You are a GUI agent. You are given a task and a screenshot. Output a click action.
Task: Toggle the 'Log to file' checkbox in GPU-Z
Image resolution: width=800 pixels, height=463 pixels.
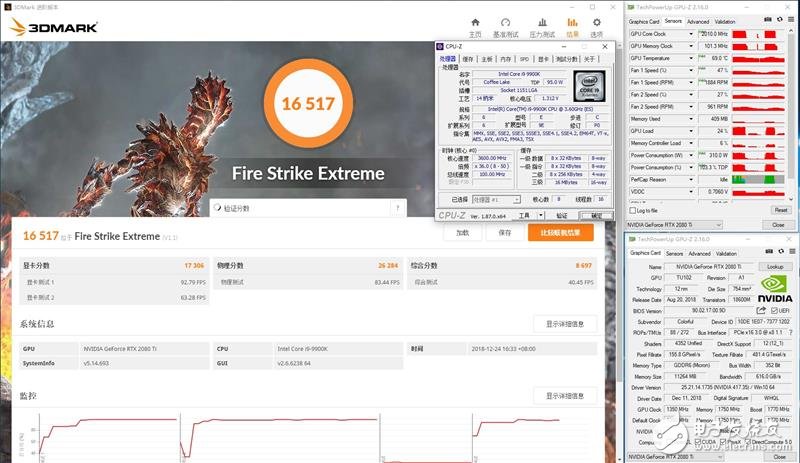point(633,210)
